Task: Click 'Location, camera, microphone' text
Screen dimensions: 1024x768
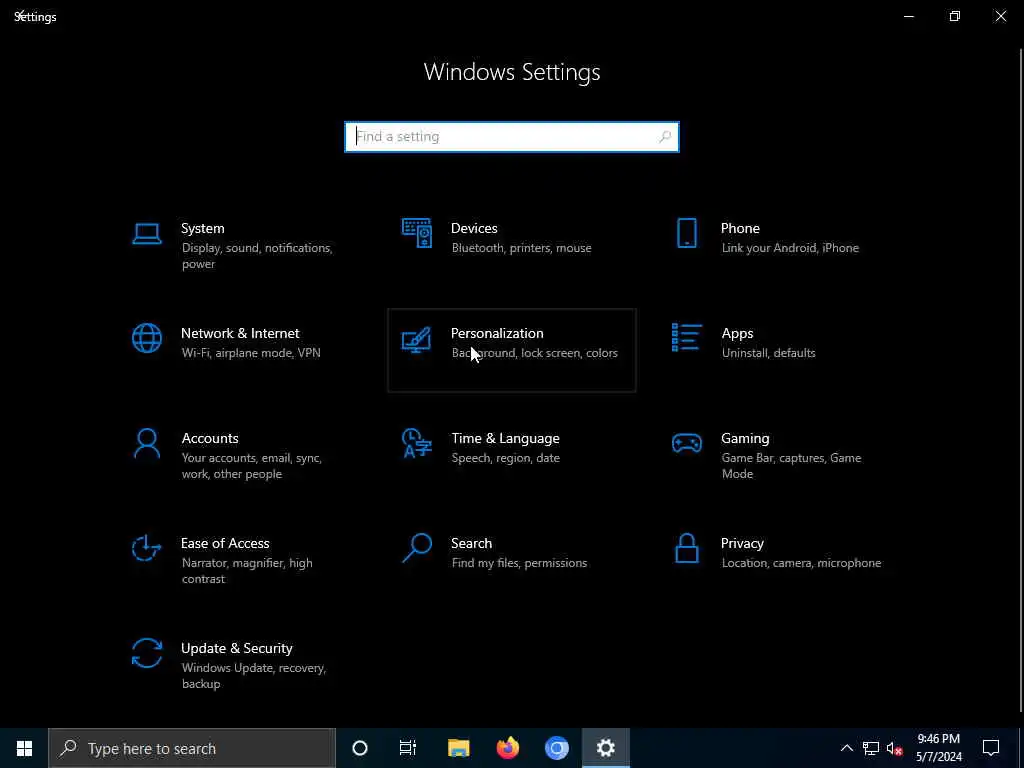Action: coord(801,563)
